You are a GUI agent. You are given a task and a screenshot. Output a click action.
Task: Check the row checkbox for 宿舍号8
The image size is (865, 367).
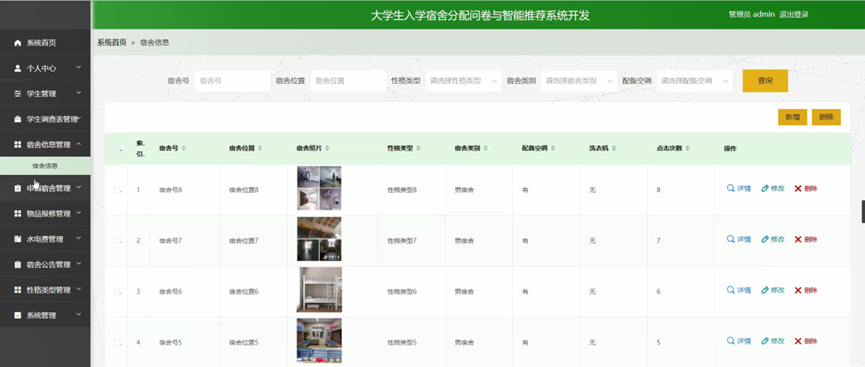point(117,190)
